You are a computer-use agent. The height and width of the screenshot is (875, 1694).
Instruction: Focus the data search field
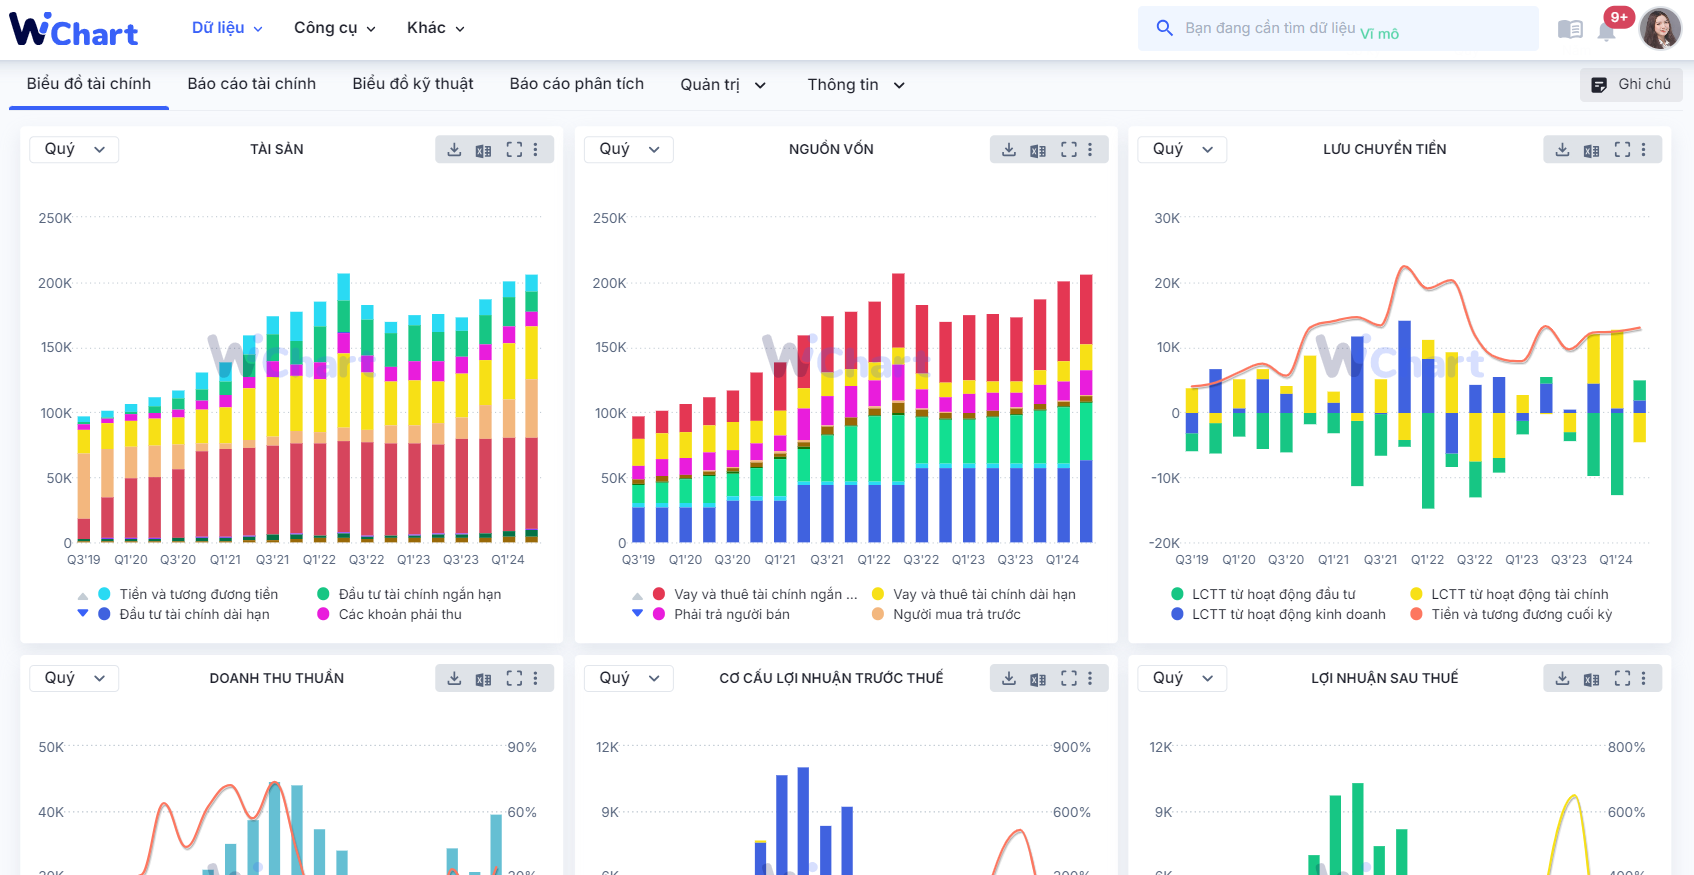(x=1338, y=28)
